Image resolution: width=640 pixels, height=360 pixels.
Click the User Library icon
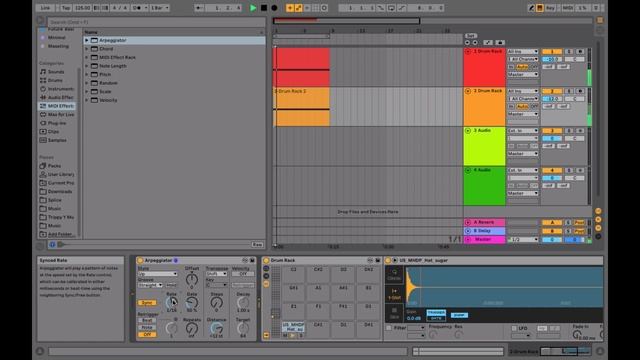43,175
